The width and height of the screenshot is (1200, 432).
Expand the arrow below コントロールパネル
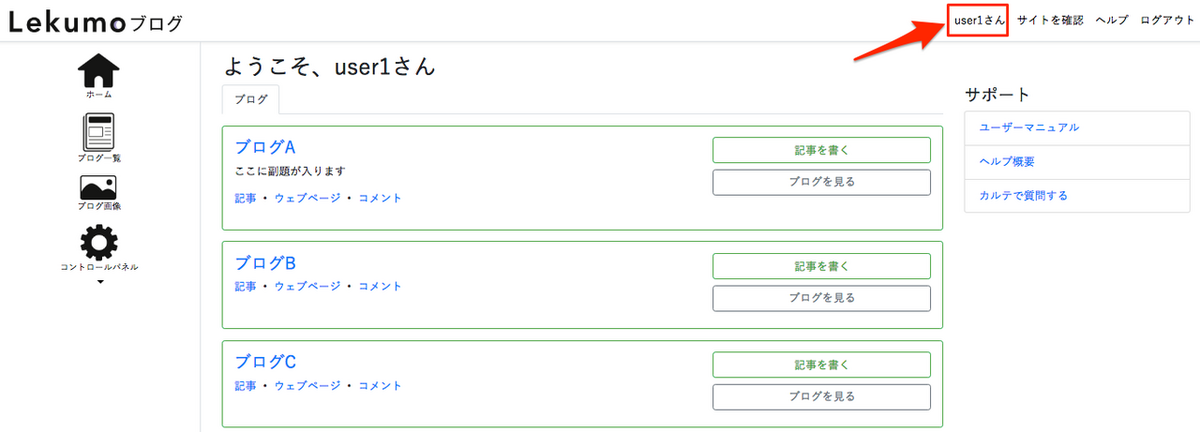99,282
